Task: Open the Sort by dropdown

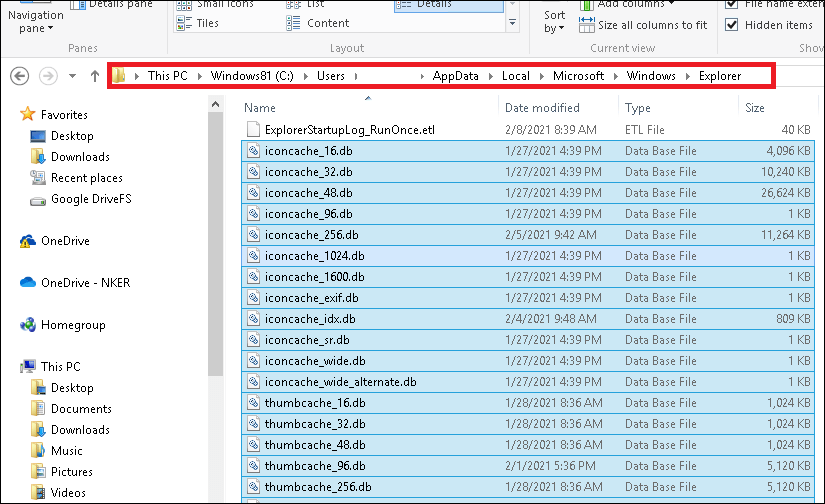Action: (x=554, y=21)
